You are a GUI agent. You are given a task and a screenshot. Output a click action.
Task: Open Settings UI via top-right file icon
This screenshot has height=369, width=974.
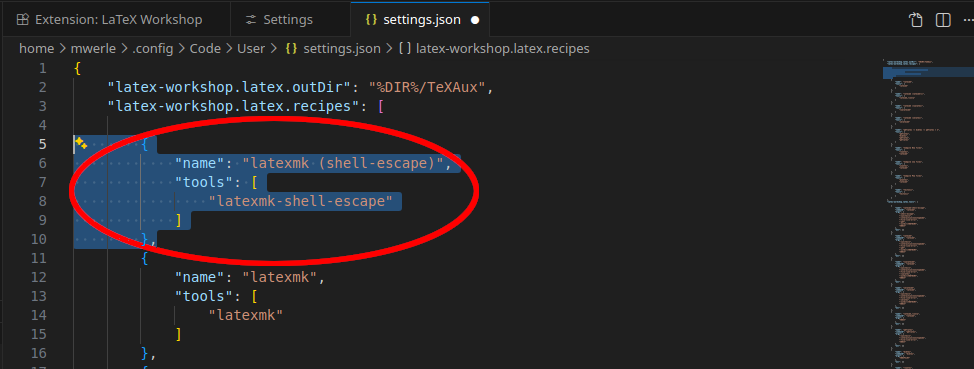915,20
